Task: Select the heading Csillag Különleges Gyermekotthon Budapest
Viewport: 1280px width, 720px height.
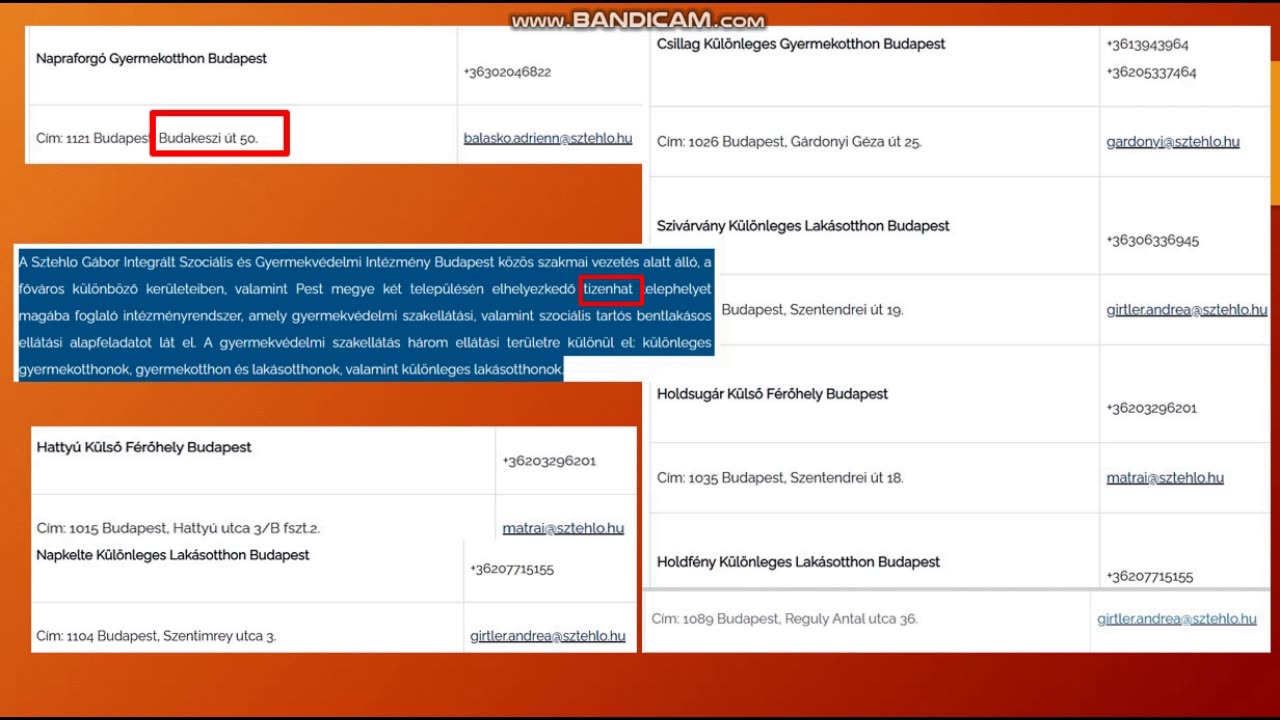Action: coord(801,44)
